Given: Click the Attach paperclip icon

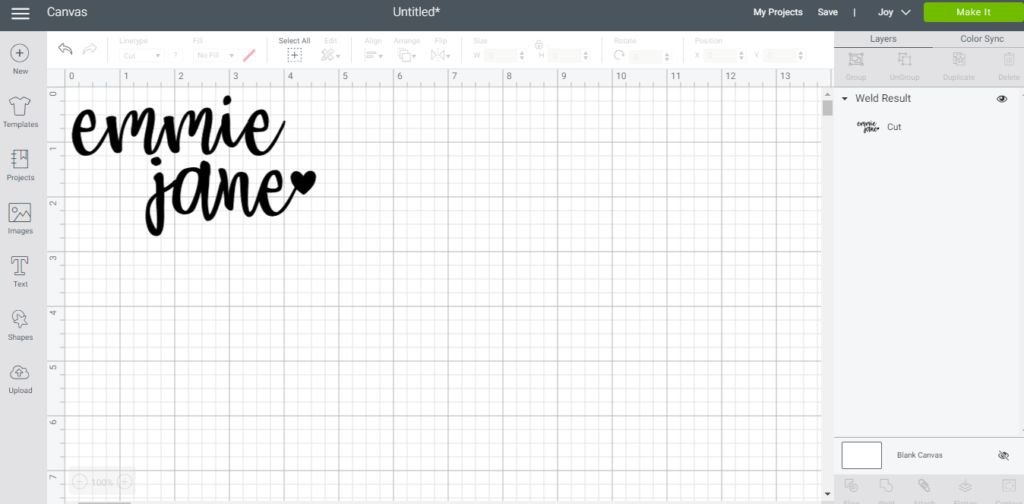Looking at the screenshot, I should click(x=923, y=486).
